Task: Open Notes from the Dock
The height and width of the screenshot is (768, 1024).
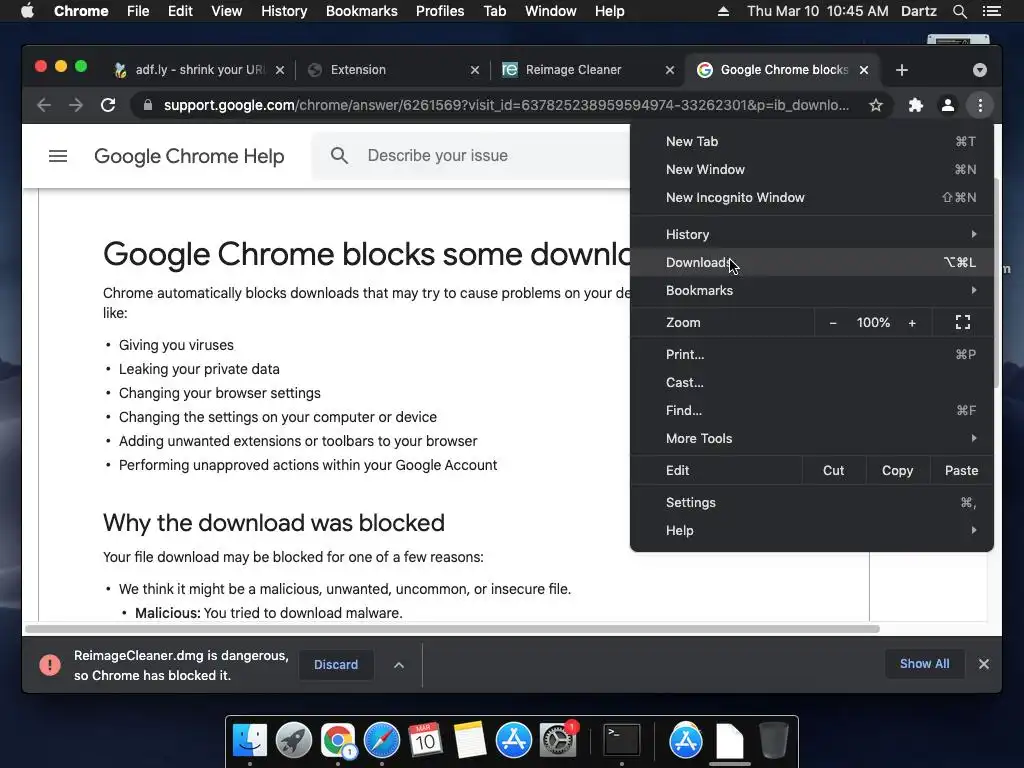Action: point(470,741)
